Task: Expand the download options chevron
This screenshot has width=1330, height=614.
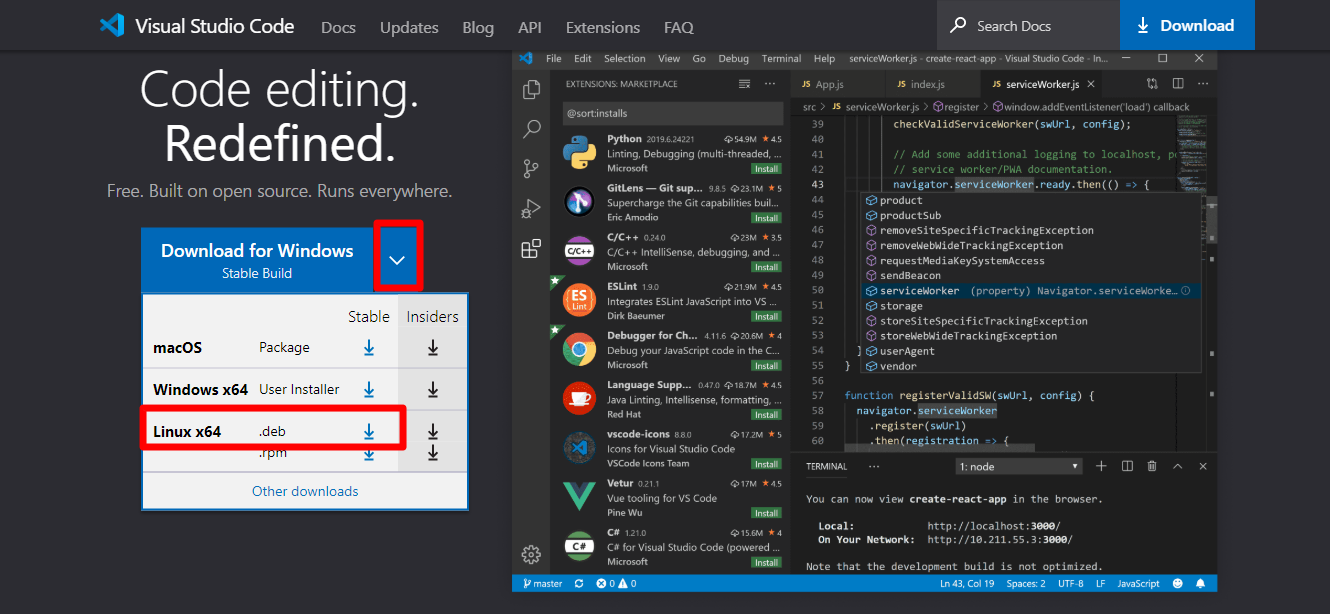Action: click(x=397, y=259)
